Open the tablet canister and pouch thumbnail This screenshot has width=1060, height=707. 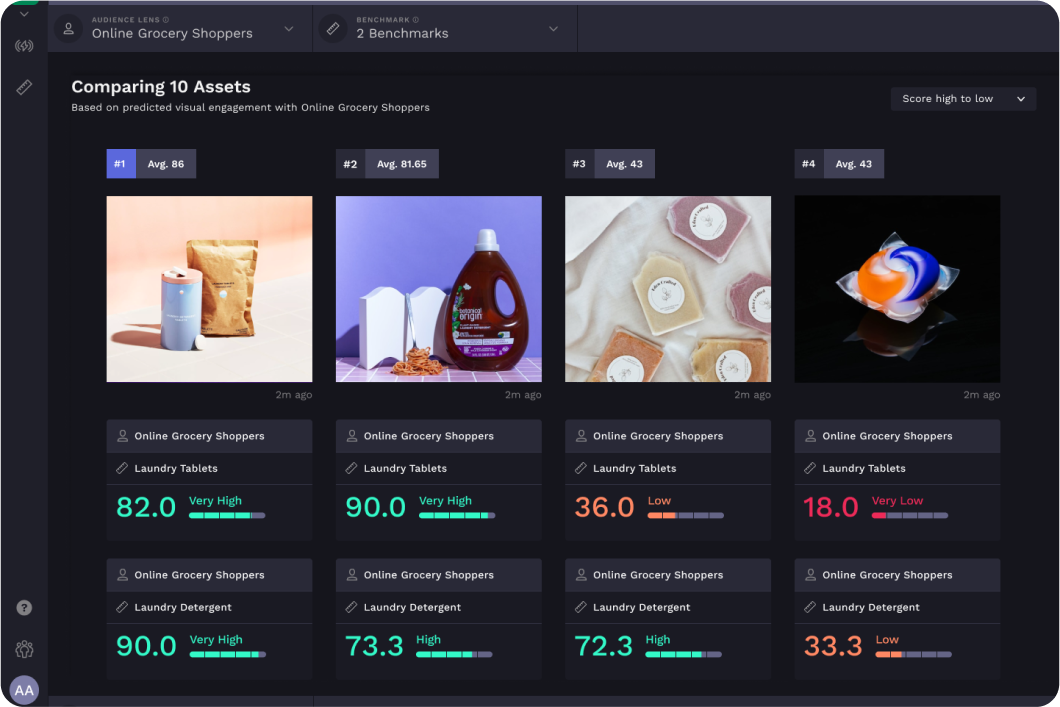click(x=209, y=289)
